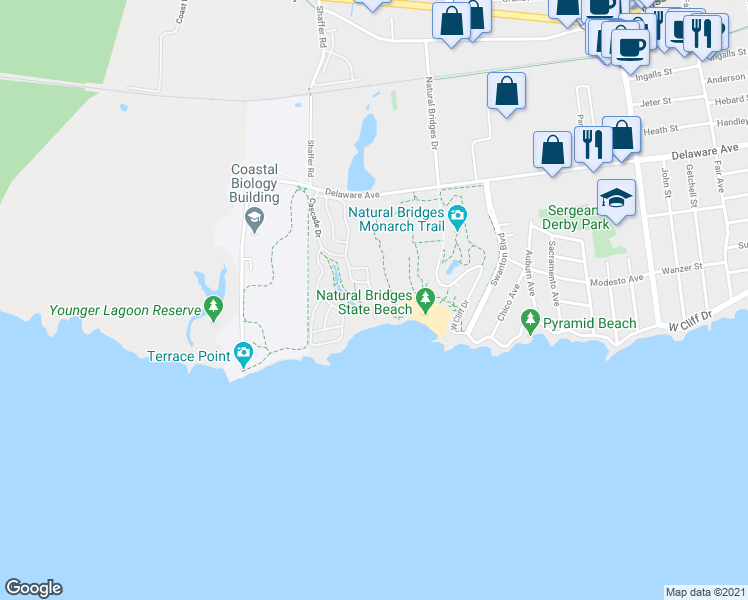The image size is (748, 600).
Task: Click the restaurant marker on Delaware Ave
Action: (593, 147)
